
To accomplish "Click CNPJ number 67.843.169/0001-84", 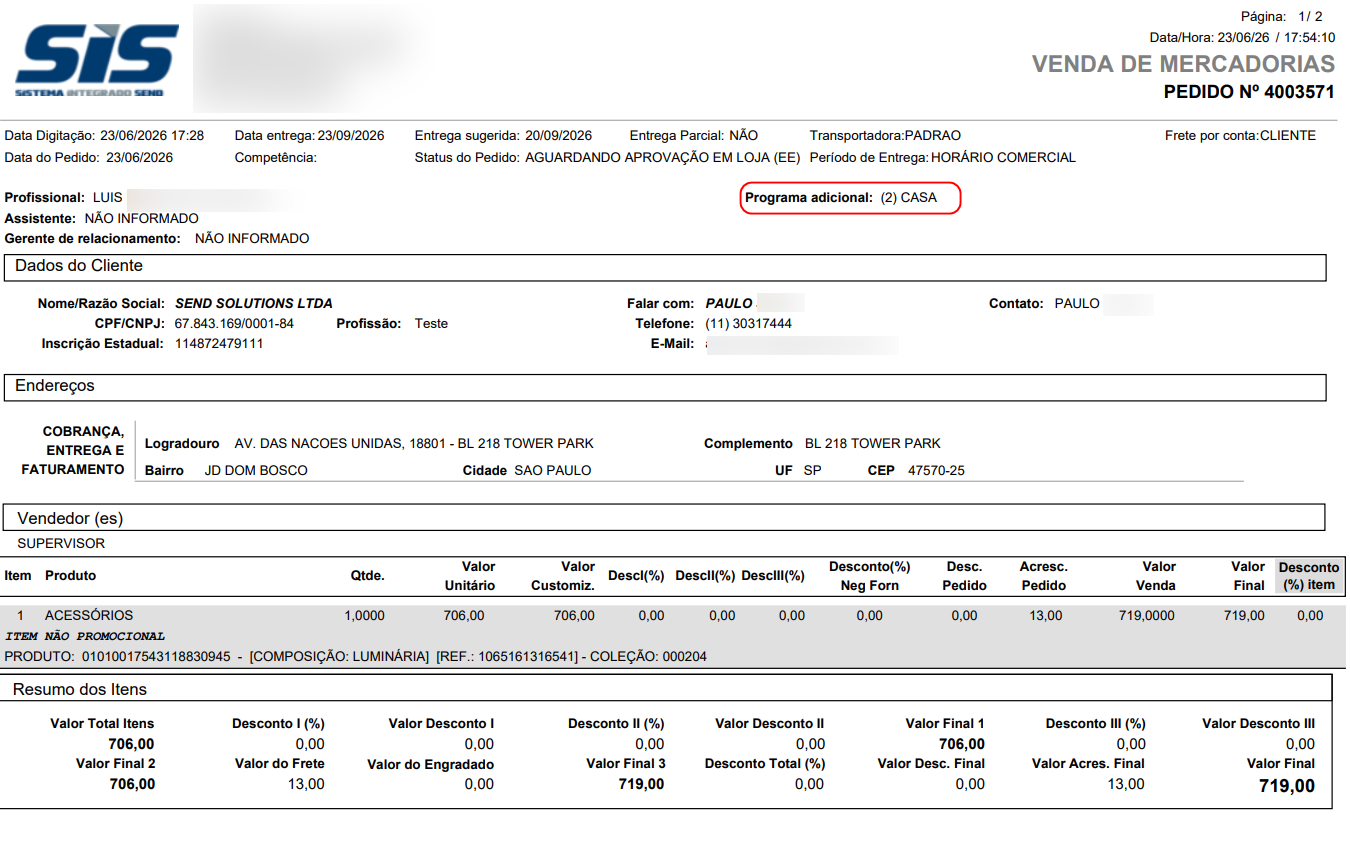I will (234, 323).
